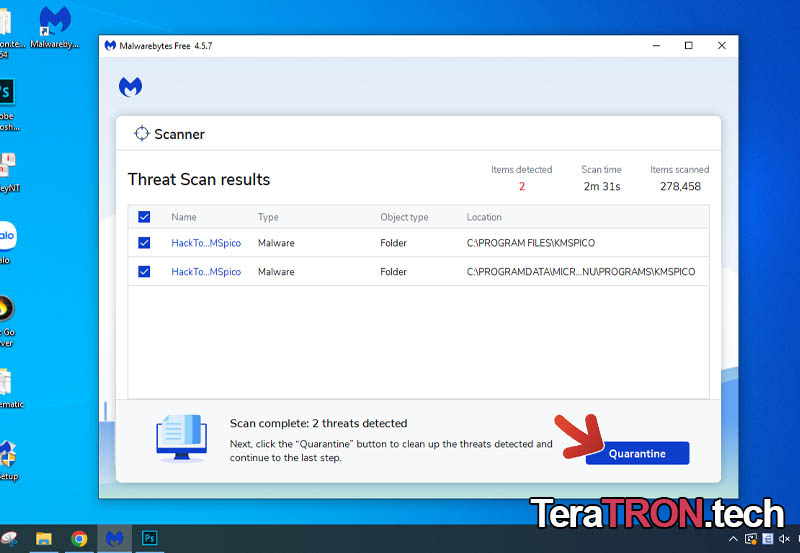Open Photoshop desktop shortcut
Screen dimensions: 800x553
(x=7, y=105)
